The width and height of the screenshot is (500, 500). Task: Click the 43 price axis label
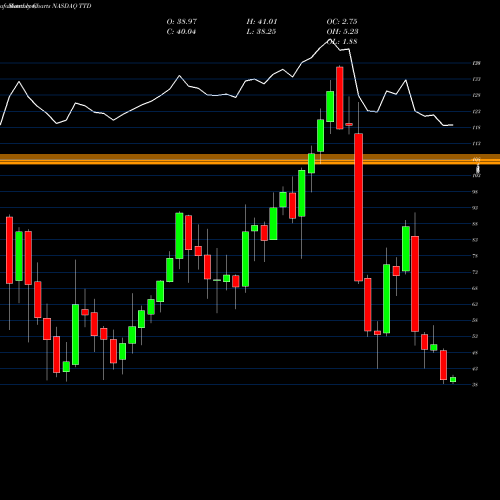pyautogui.click(x=476, y=368)
